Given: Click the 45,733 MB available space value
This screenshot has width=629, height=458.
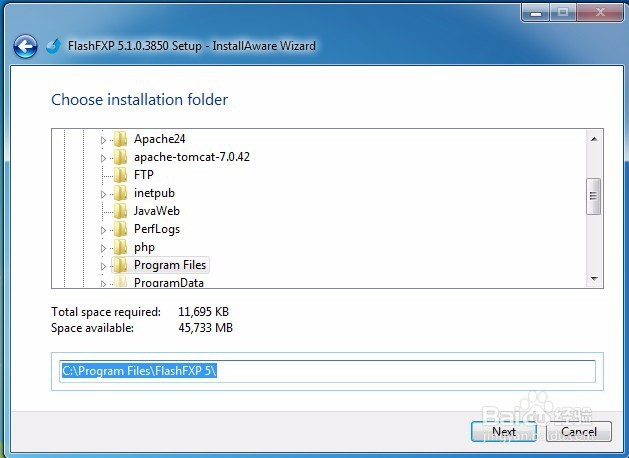Looking at the screenshot, I should 205,328.
